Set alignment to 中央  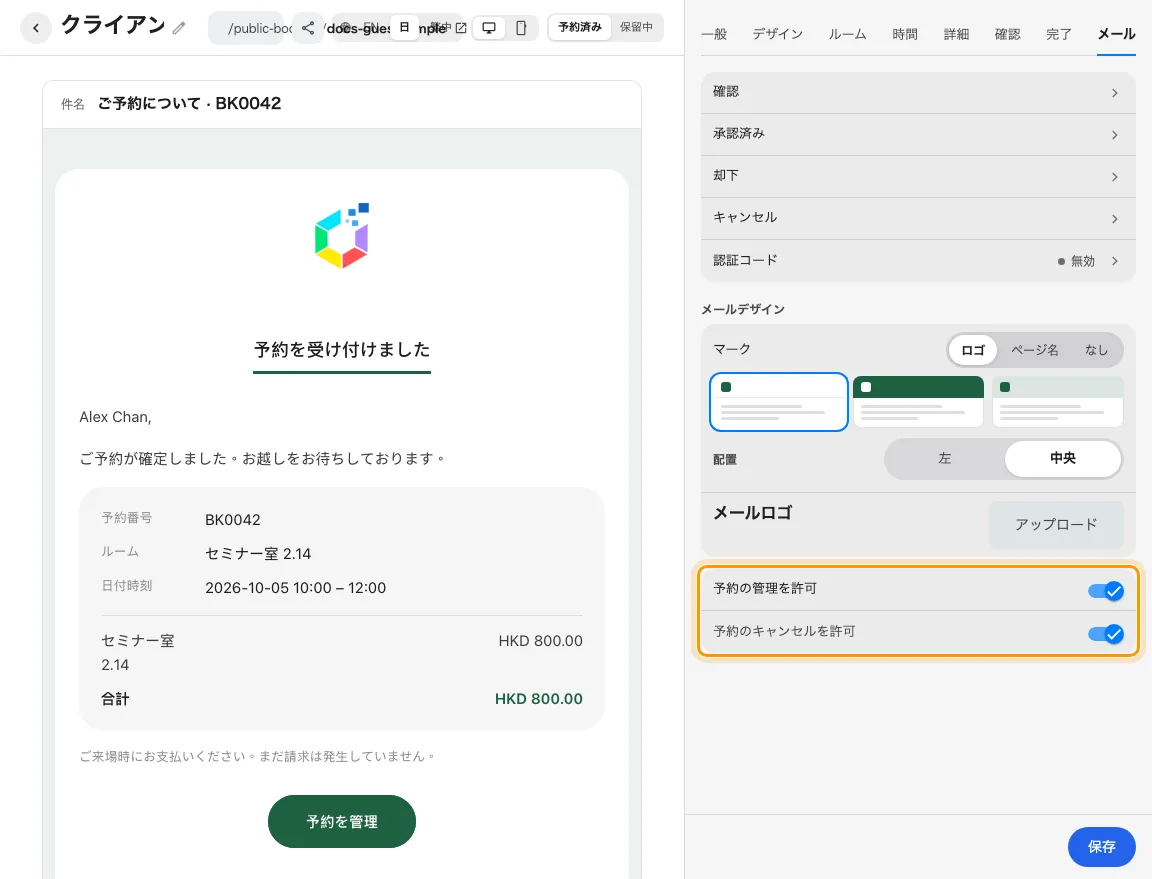click(x=1062, y=458)
